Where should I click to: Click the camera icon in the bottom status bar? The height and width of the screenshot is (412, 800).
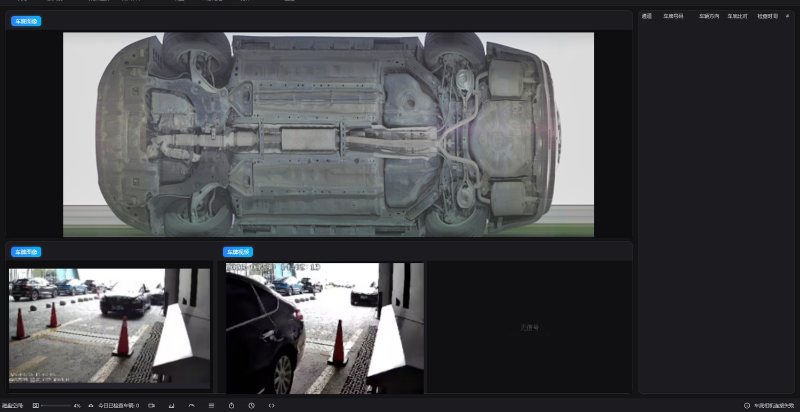coord(152,406)
